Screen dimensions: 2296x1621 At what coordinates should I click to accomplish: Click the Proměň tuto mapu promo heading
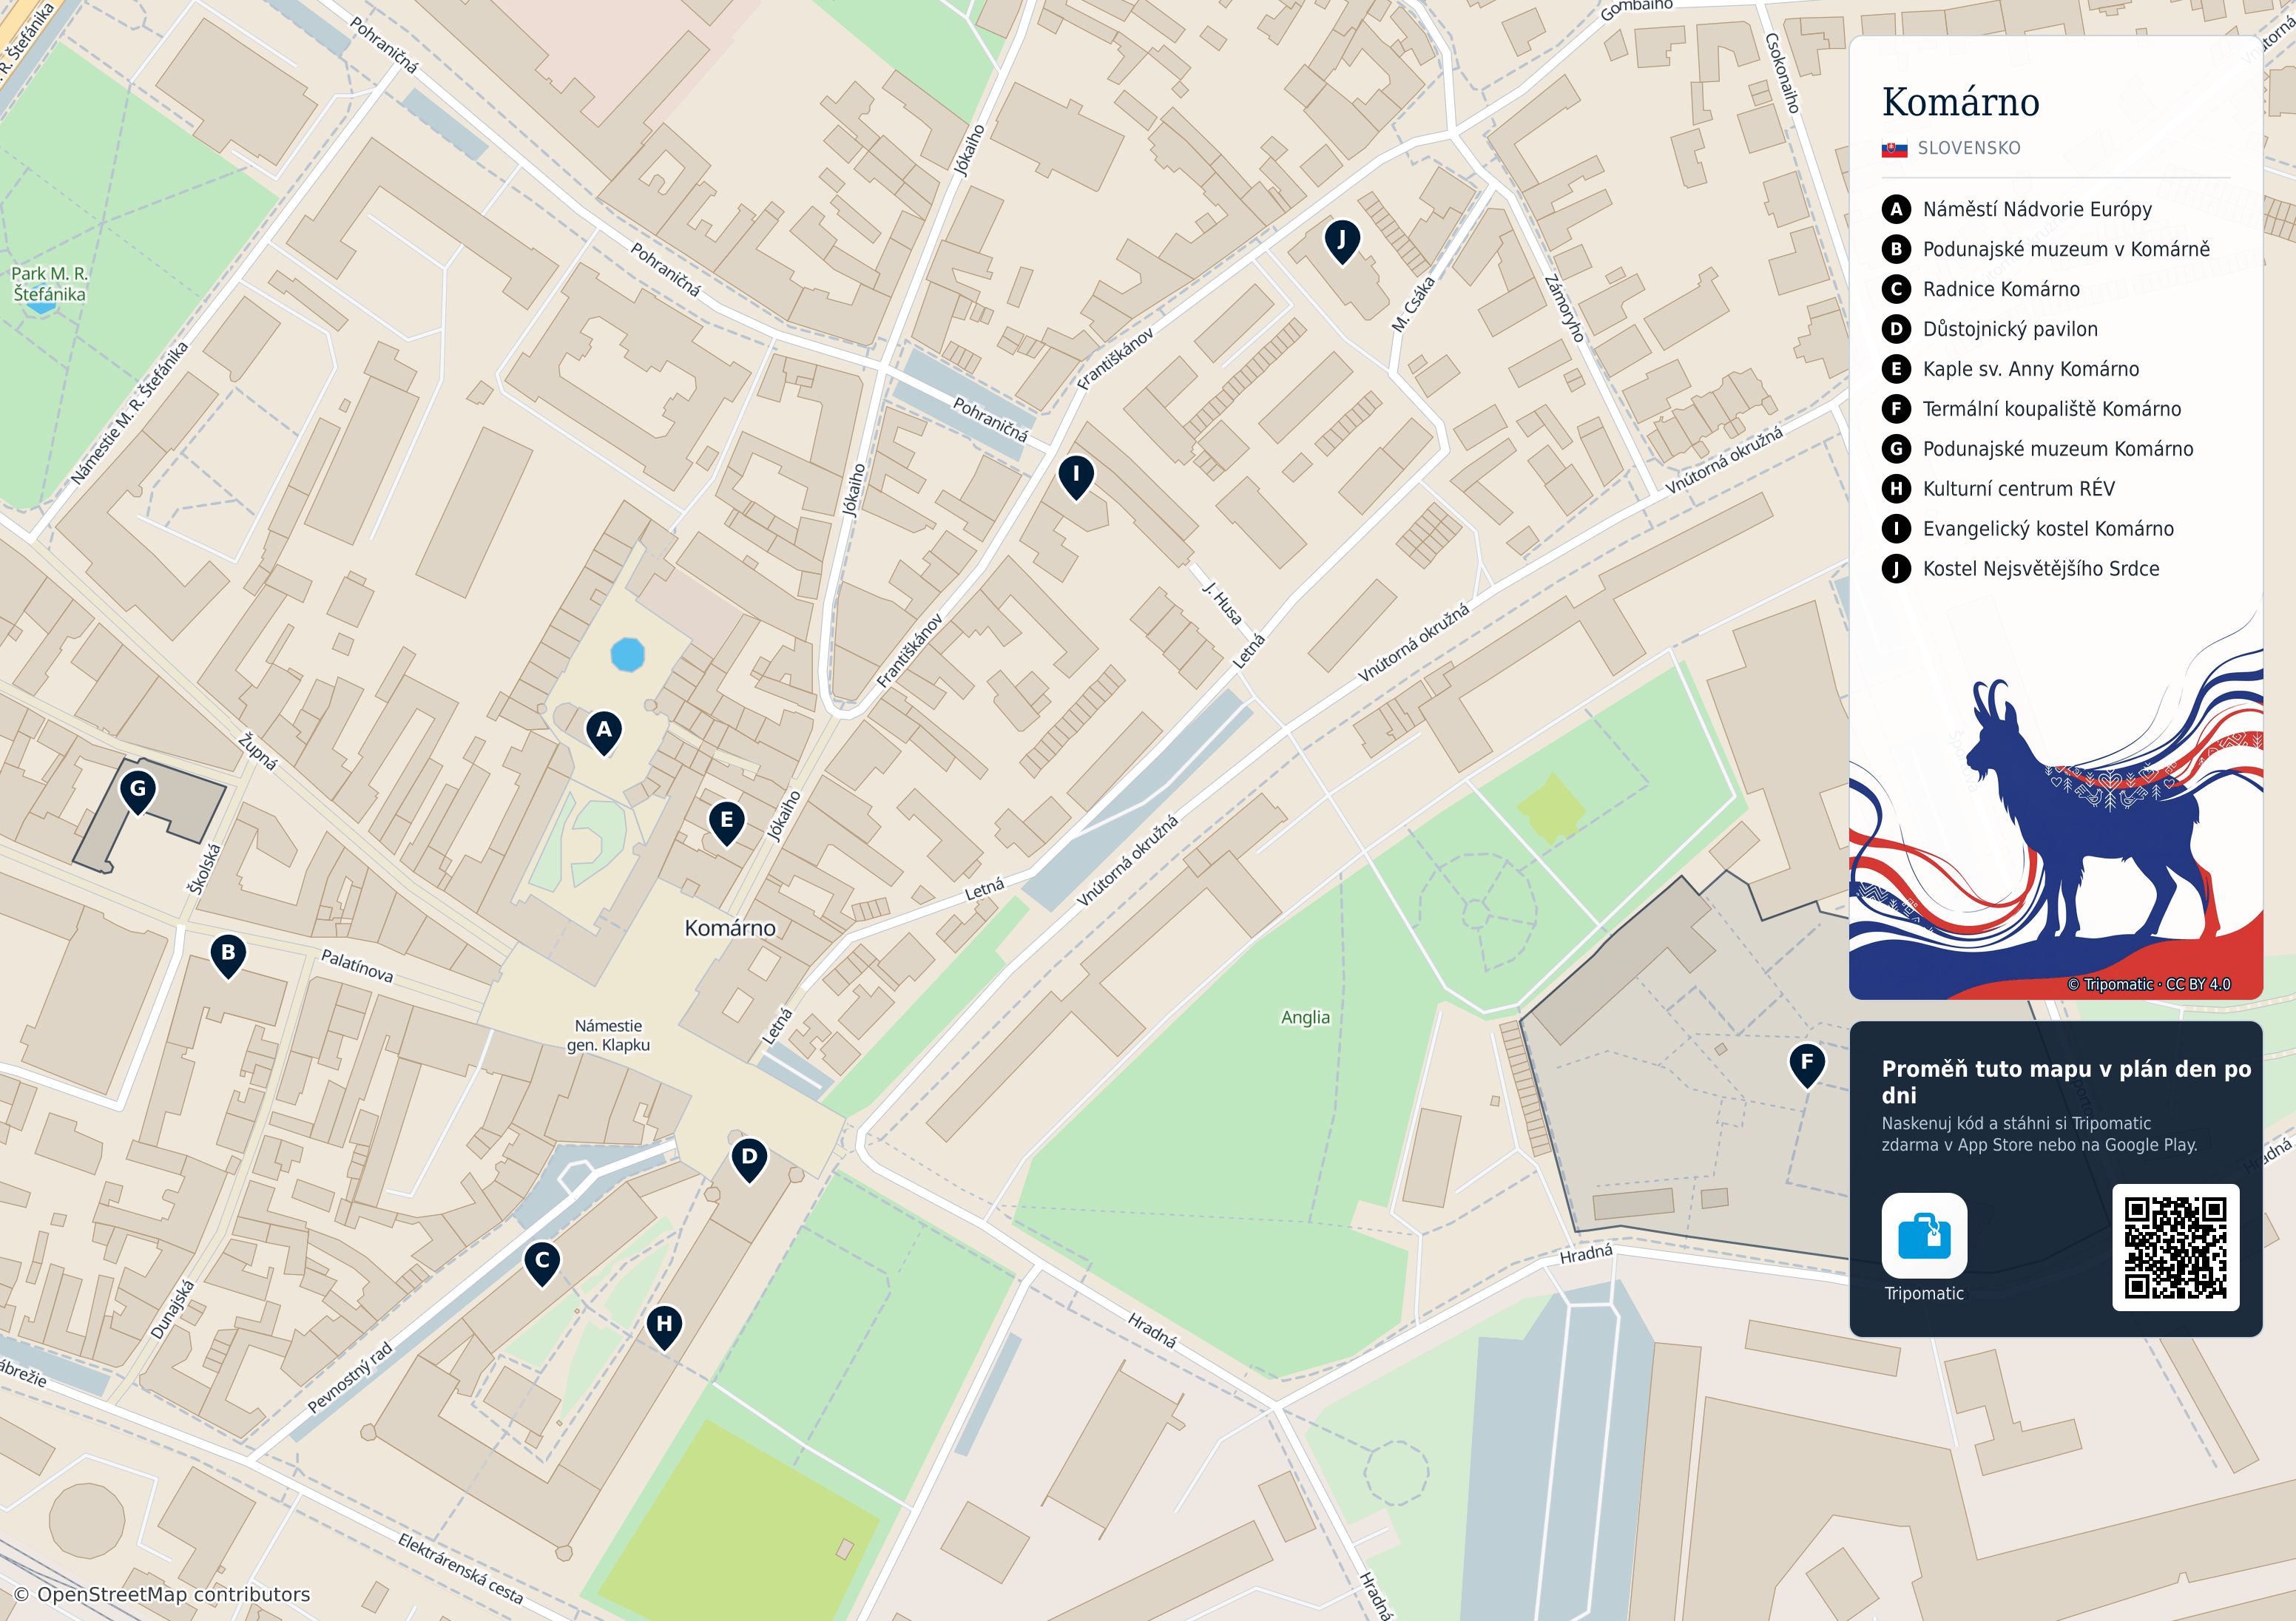point(2066,1082)
